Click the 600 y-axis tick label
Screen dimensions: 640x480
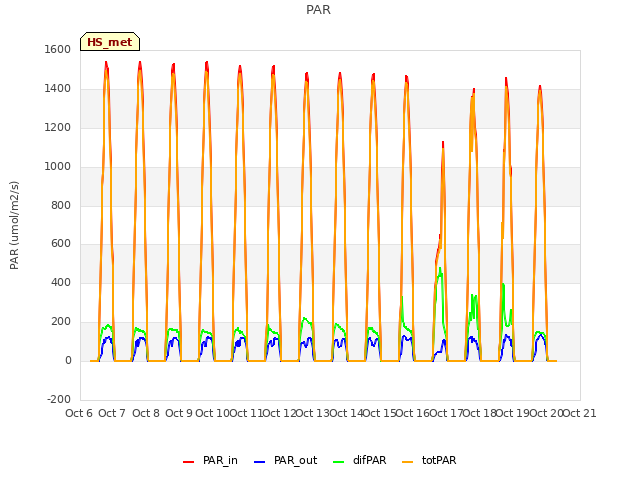point(61,244)
